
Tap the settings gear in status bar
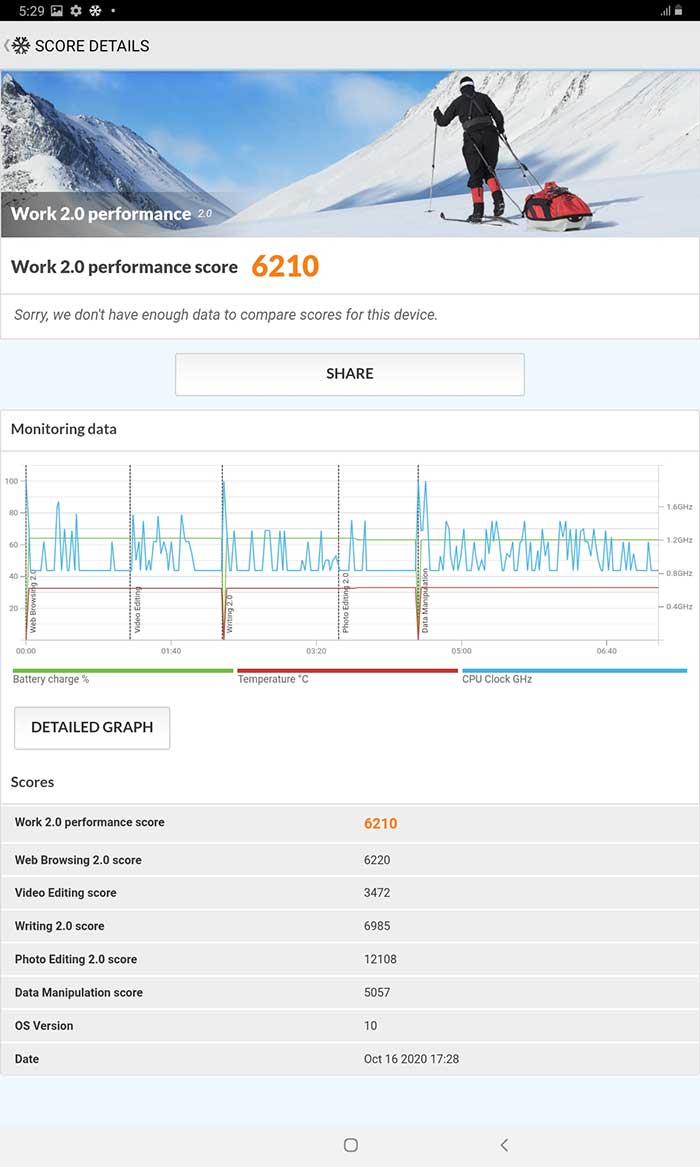pyautogui.click(x=76, y=10)
